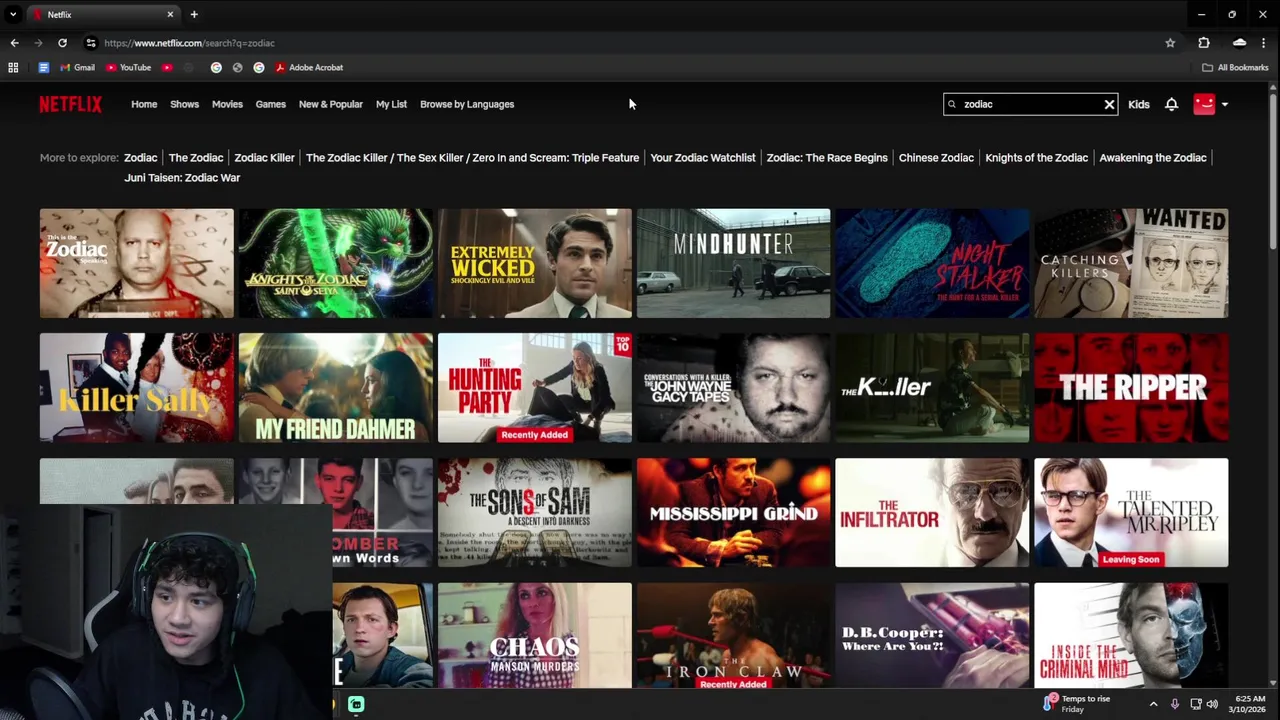Open Chinese Zodiac suggestion link

[x=936, y=158]
